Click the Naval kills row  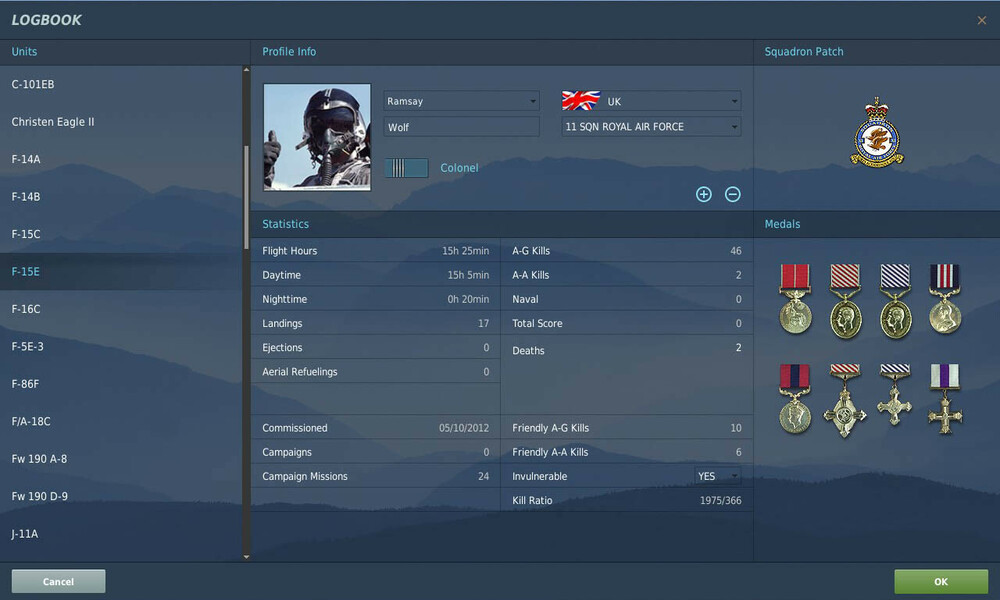pyautogui.click(x=626, y=299)
